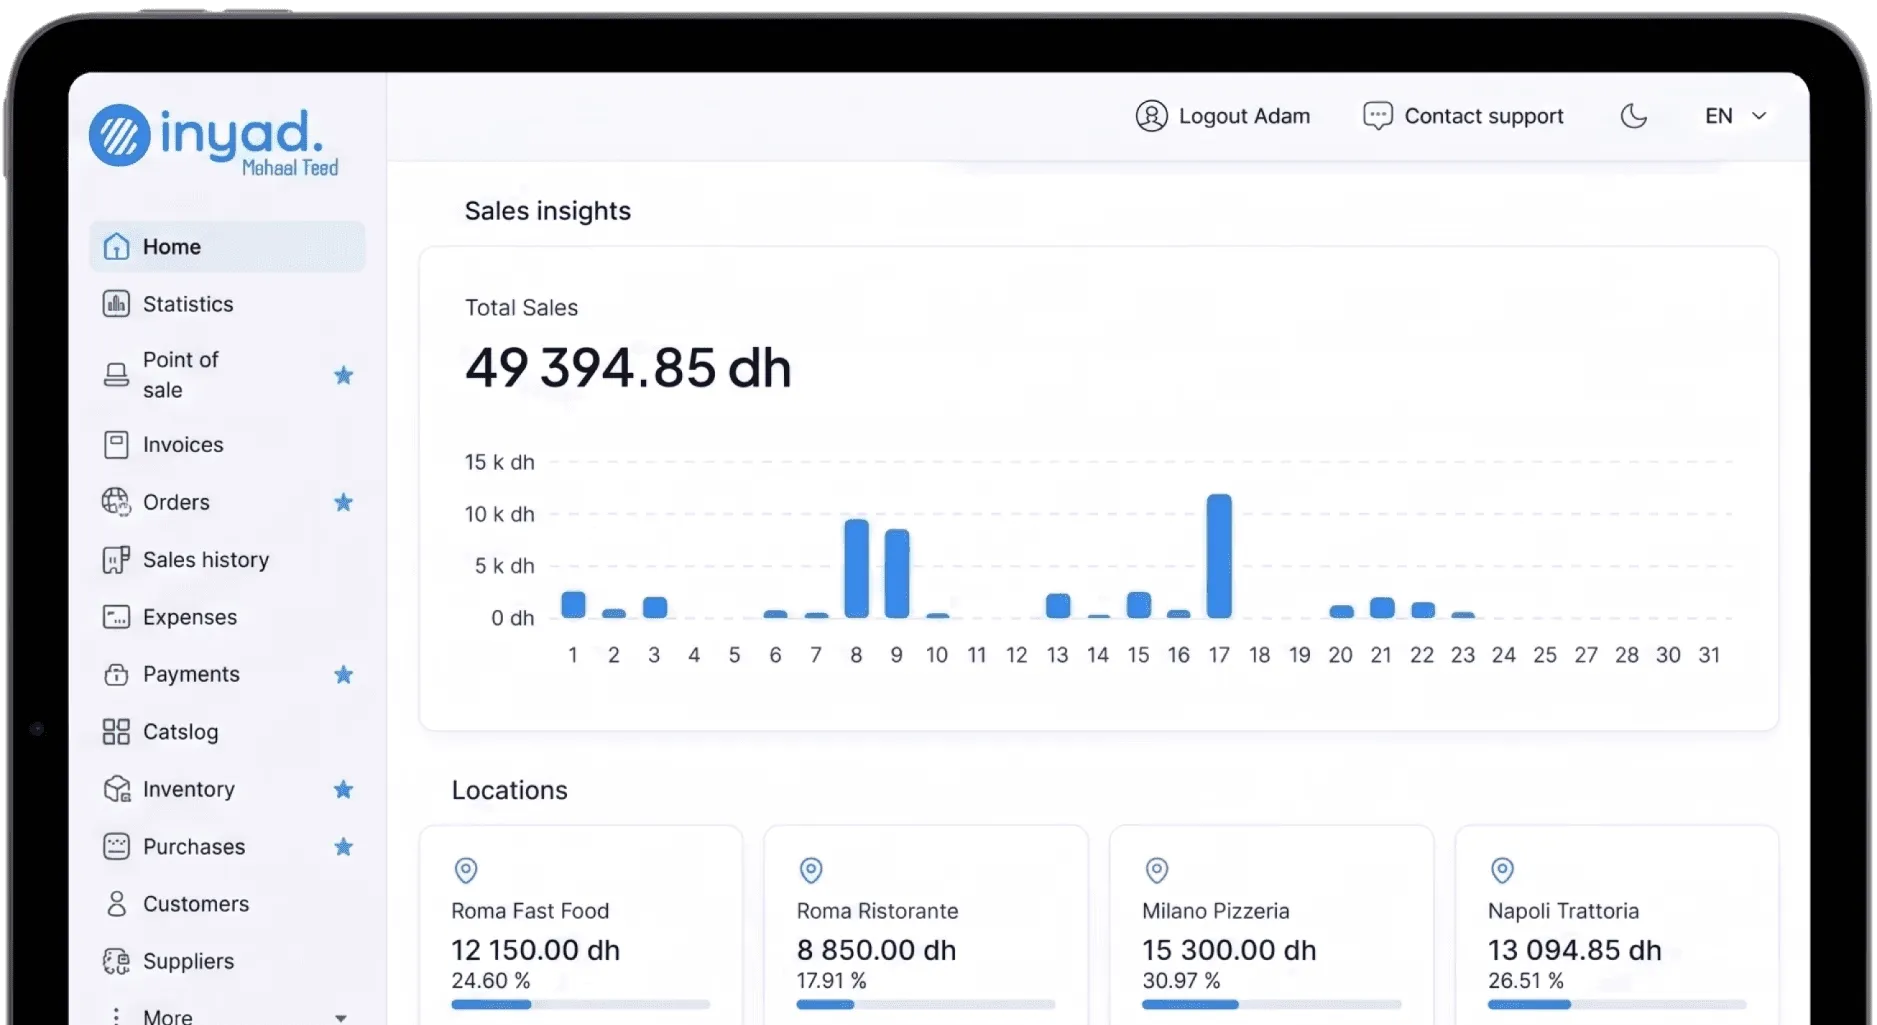Click the Point of sale register icon
The image size is (1877, 1025).
116,375
